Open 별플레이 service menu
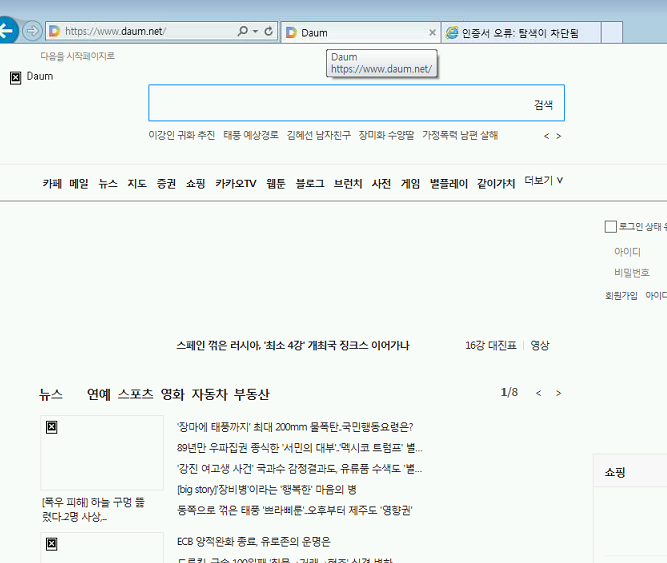667x563 pixels. 449,184
